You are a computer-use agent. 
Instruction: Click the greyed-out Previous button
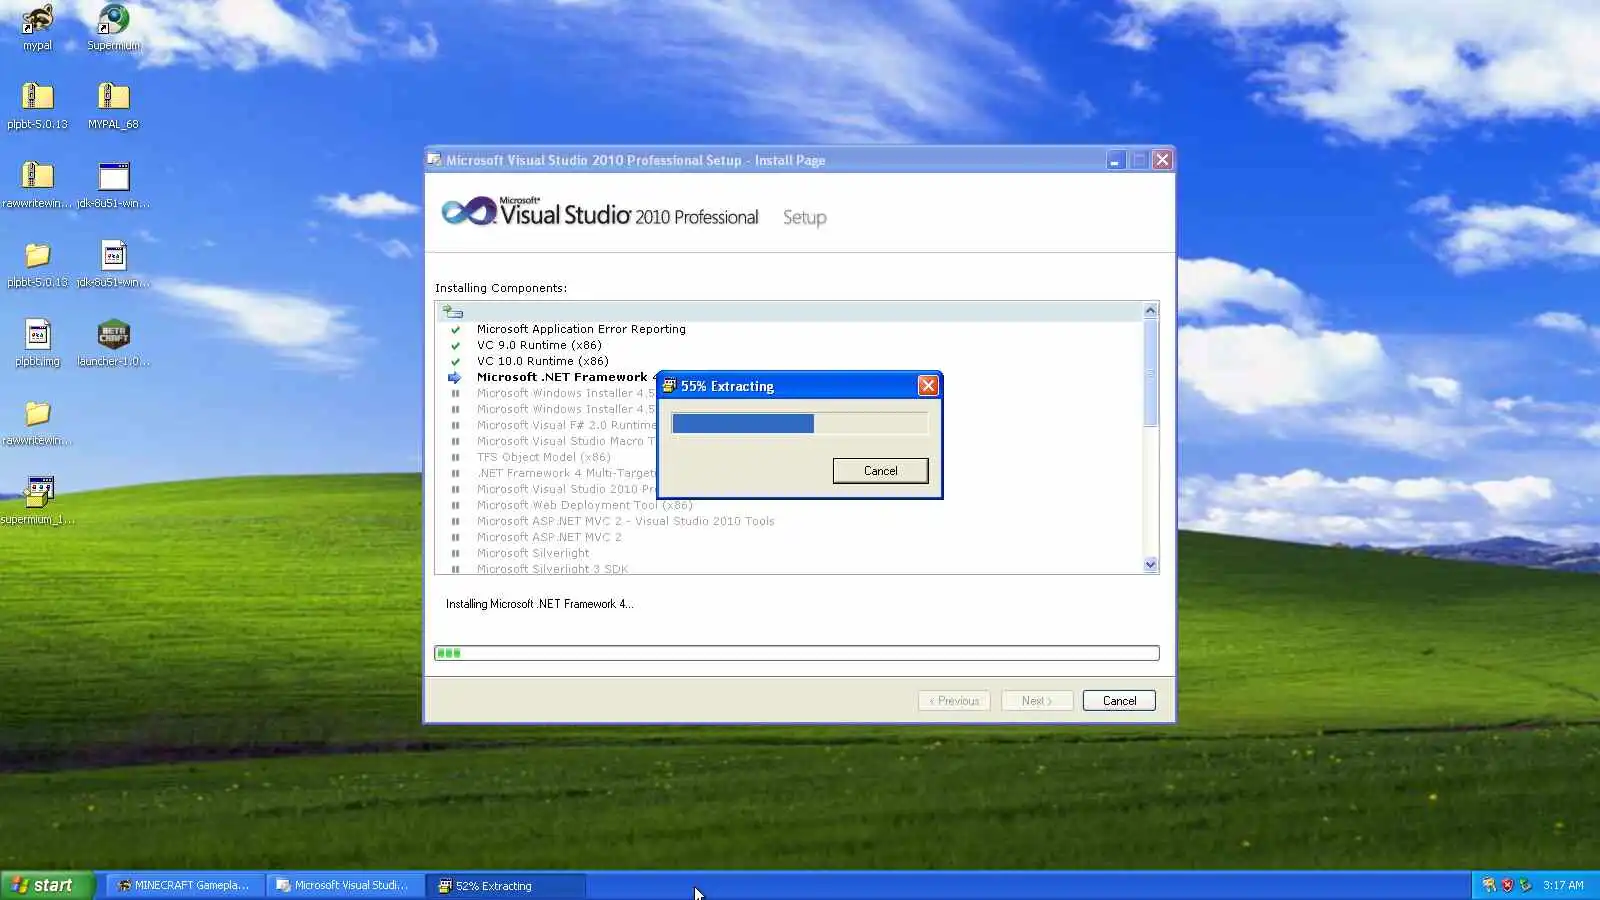954,701
